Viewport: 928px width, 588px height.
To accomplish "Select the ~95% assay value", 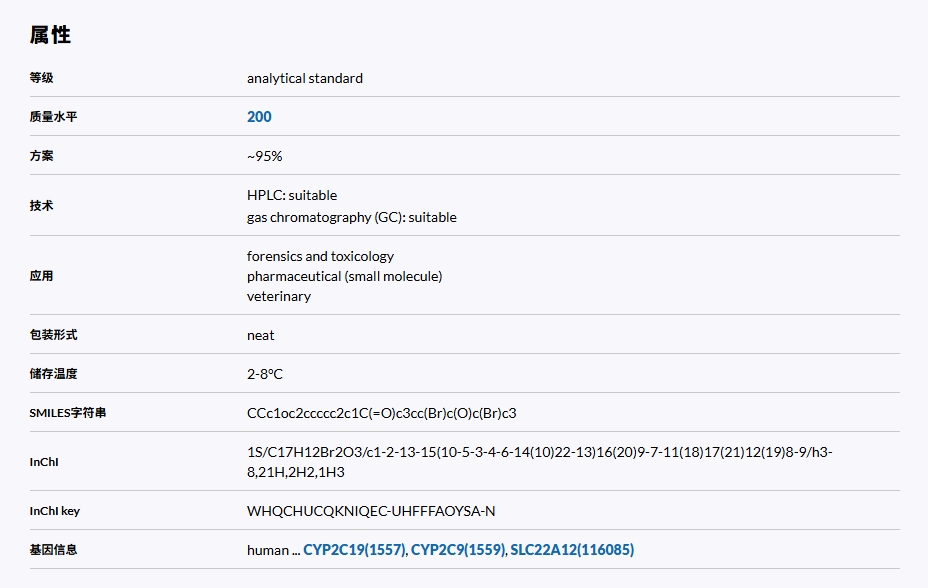I will (x=265, y=156).
